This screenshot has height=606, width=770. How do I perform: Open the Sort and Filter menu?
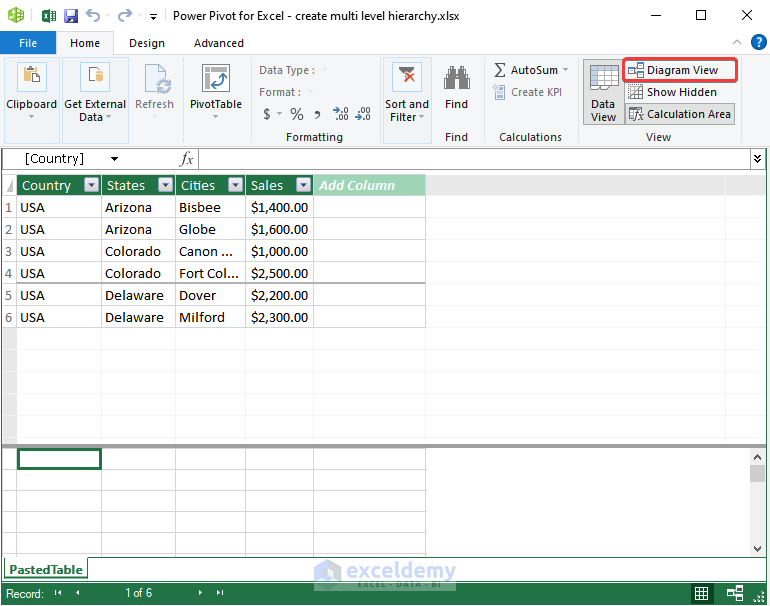point(407,100)
